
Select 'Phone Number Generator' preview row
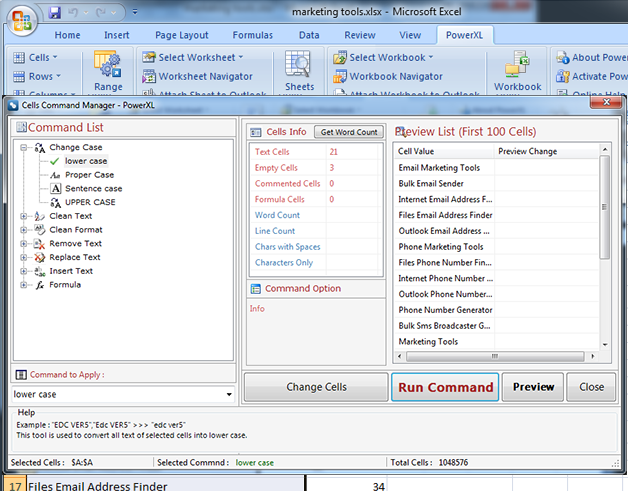pos(496,310)
